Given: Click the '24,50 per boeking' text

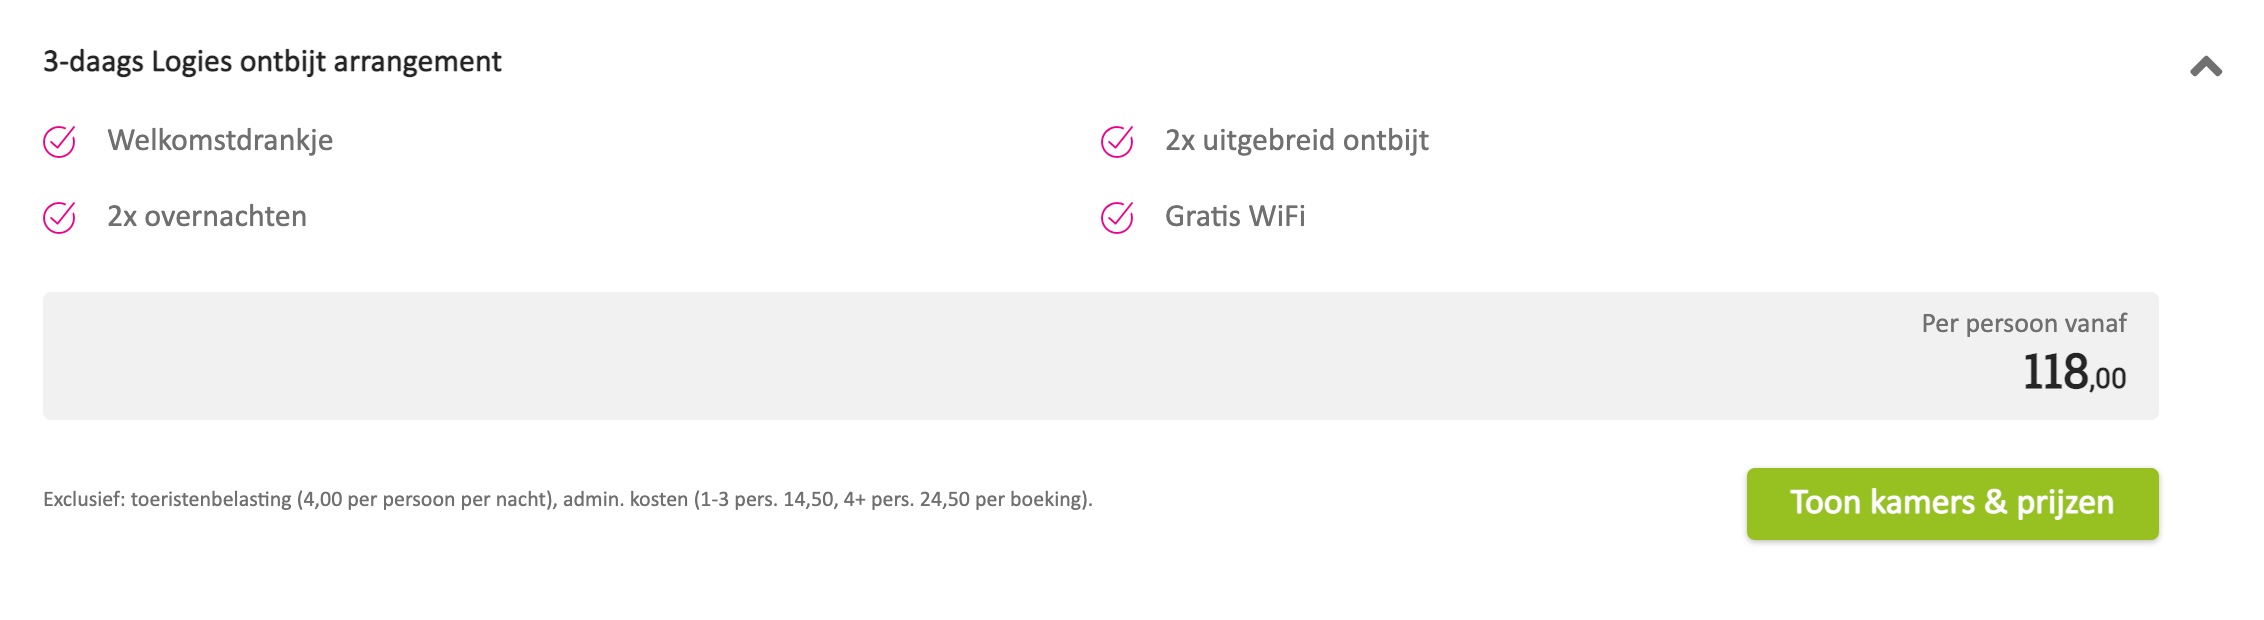Looking at the screenshot, I should pyautogui.click(x=1003, y=499).
